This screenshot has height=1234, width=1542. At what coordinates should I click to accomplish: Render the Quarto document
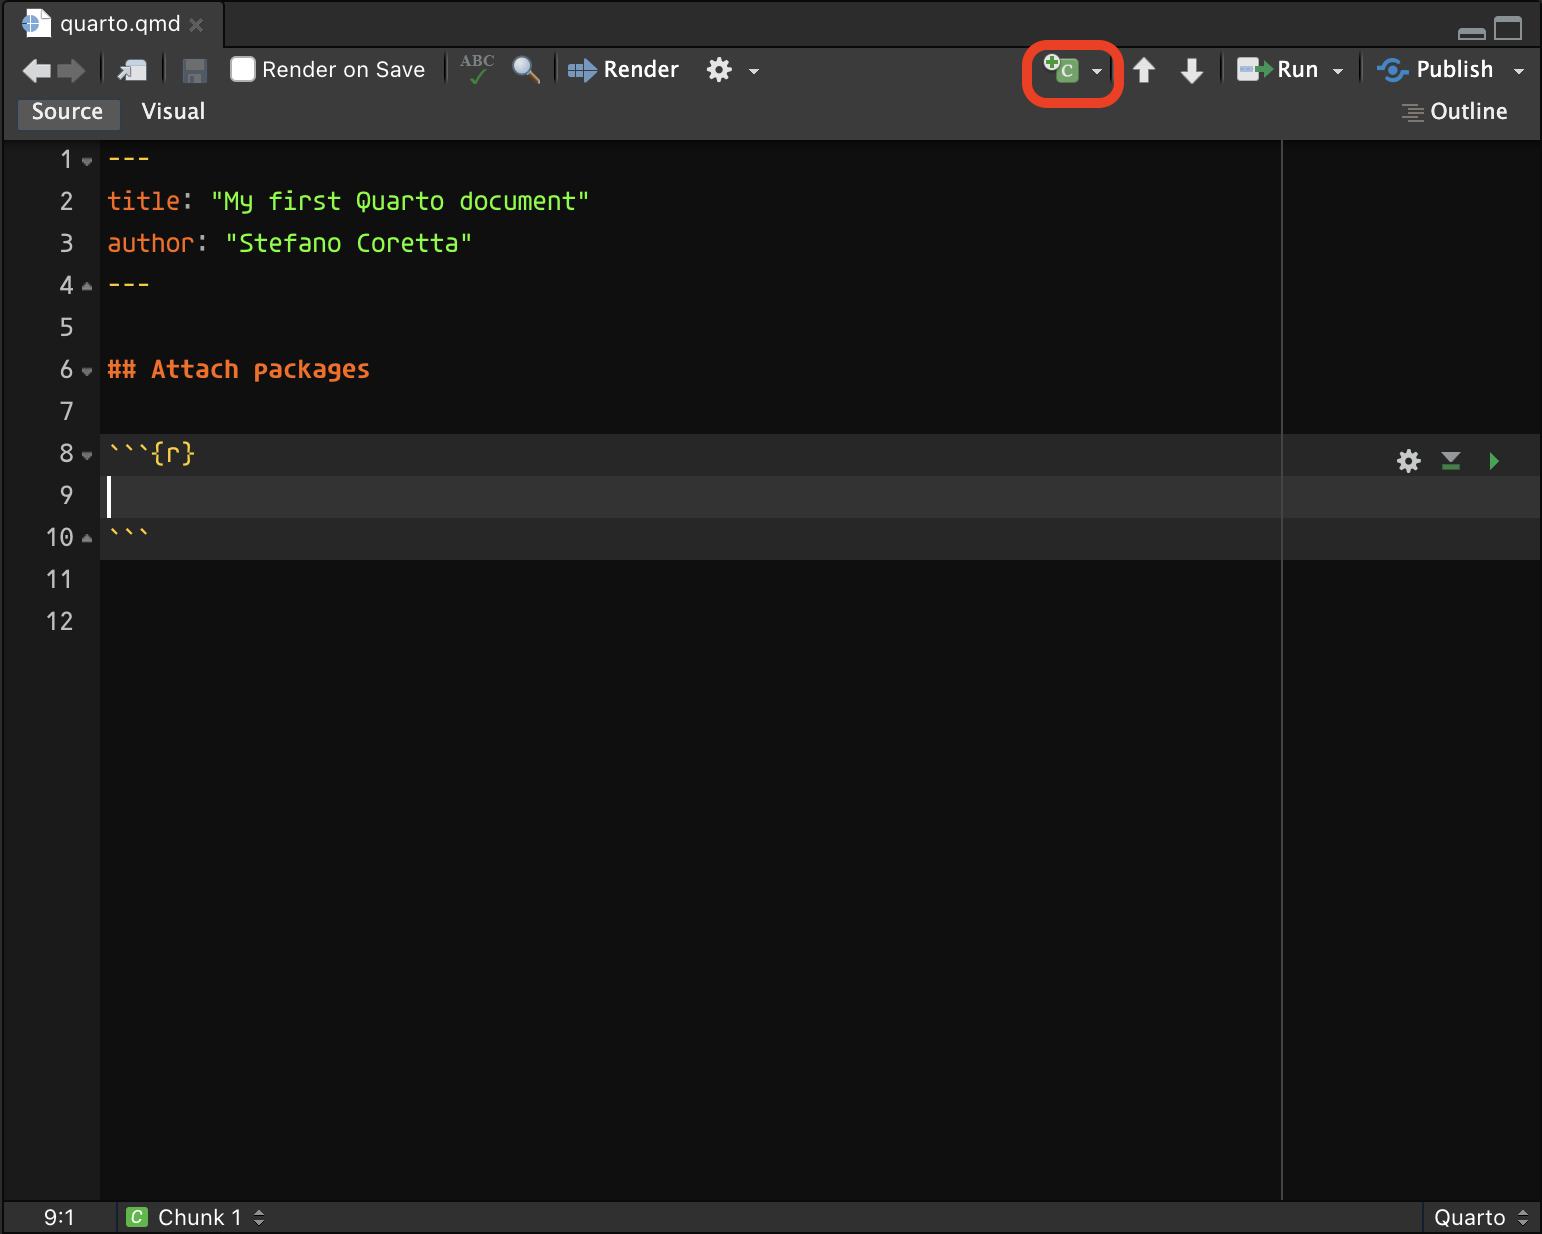(x=623, y=69)
